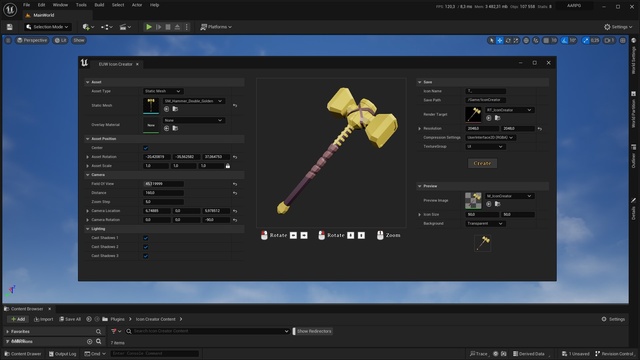
Task: Reset Asset Rotation to its default value
Action: pos(235,157)
